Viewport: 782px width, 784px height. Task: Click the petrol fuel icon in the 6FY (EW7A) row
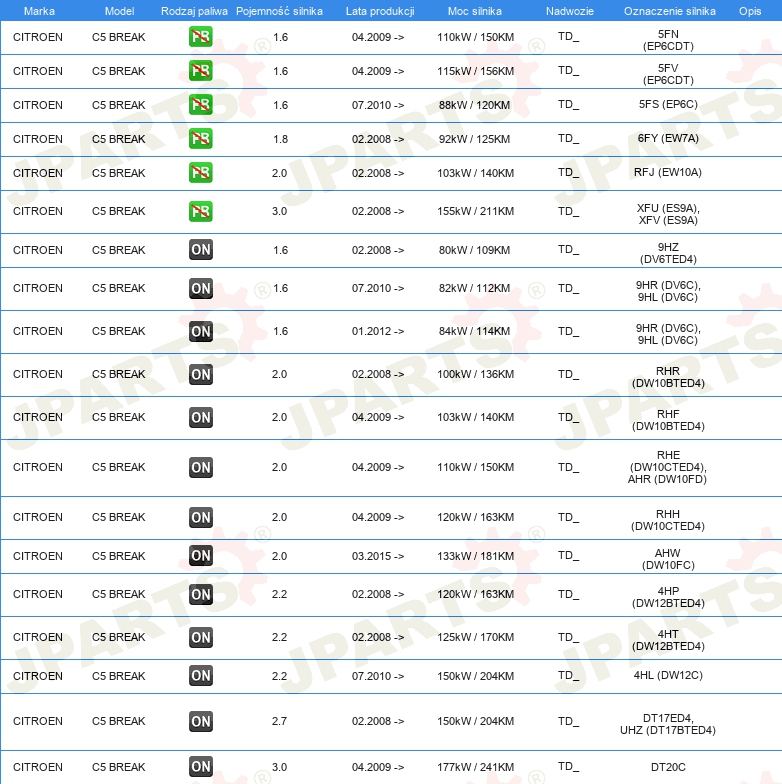(x=200, y=138)
